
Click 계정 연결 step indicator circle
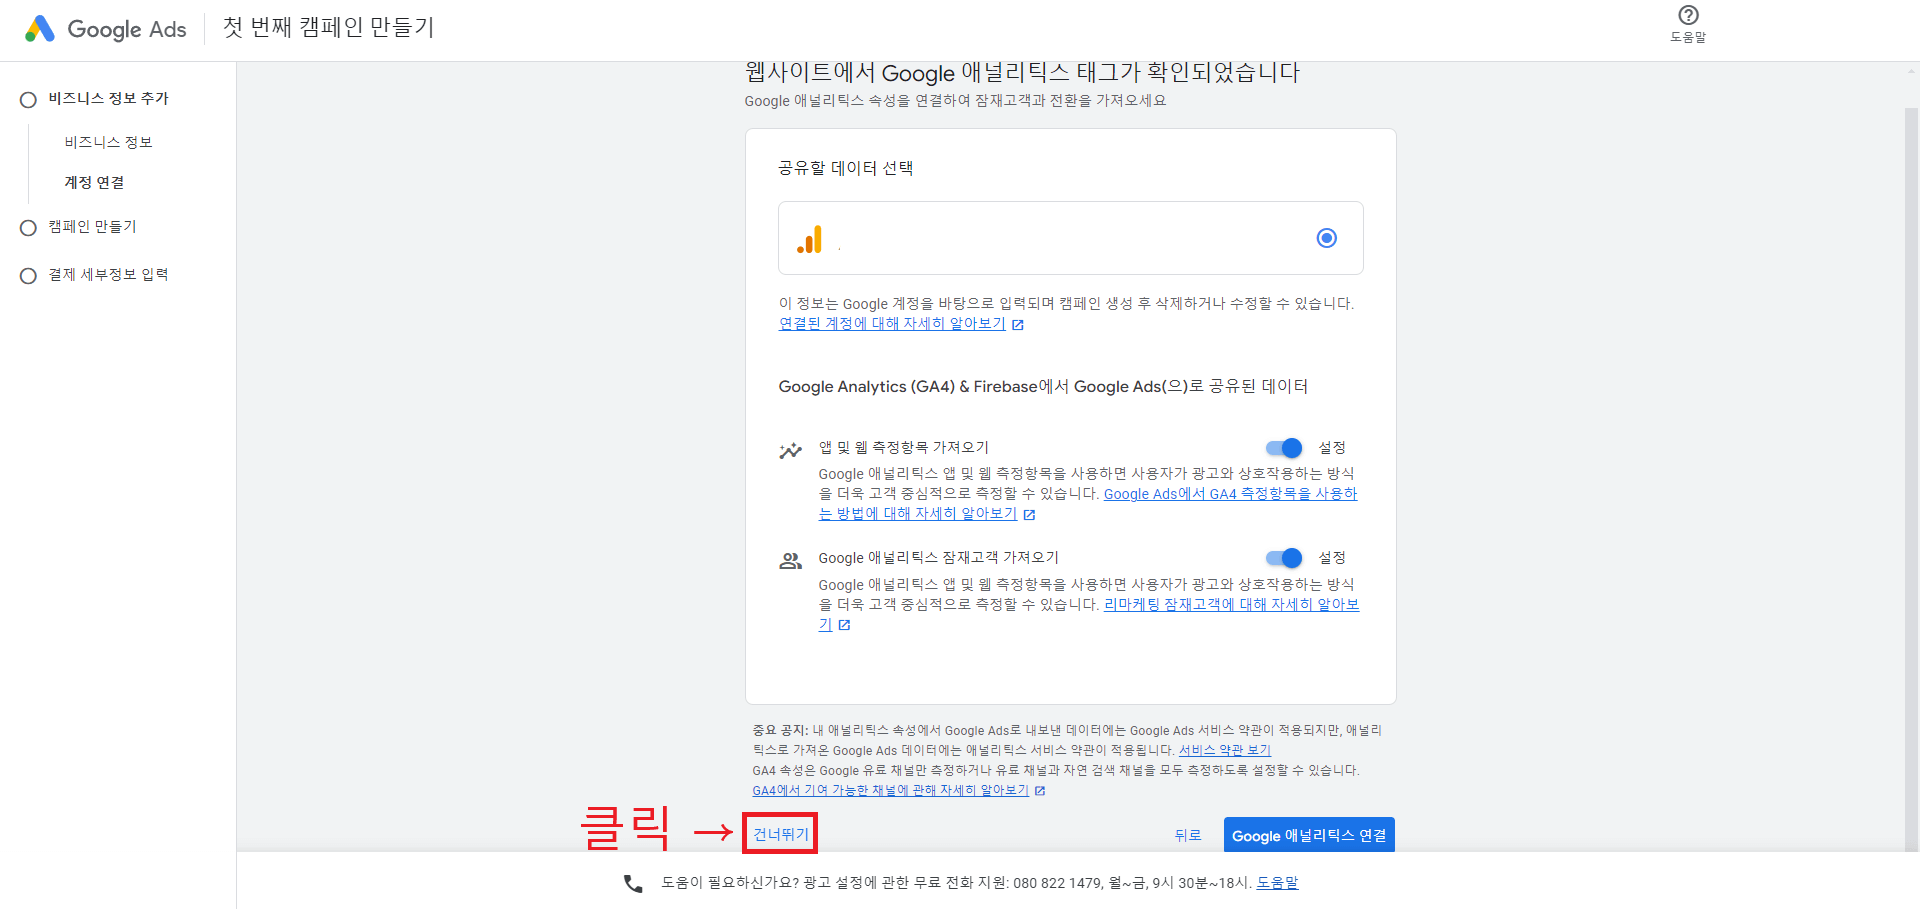[x=94, y=182]
